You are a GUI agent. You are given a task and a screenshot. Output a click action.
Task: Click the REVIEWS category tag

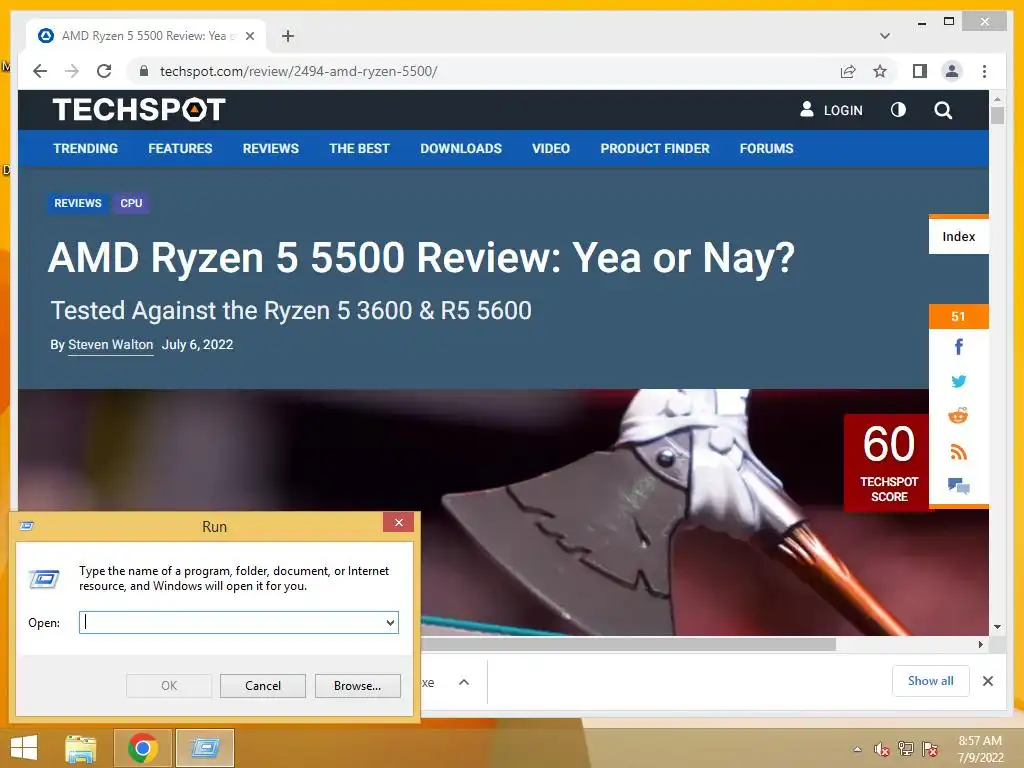click(x=78, y=203)
